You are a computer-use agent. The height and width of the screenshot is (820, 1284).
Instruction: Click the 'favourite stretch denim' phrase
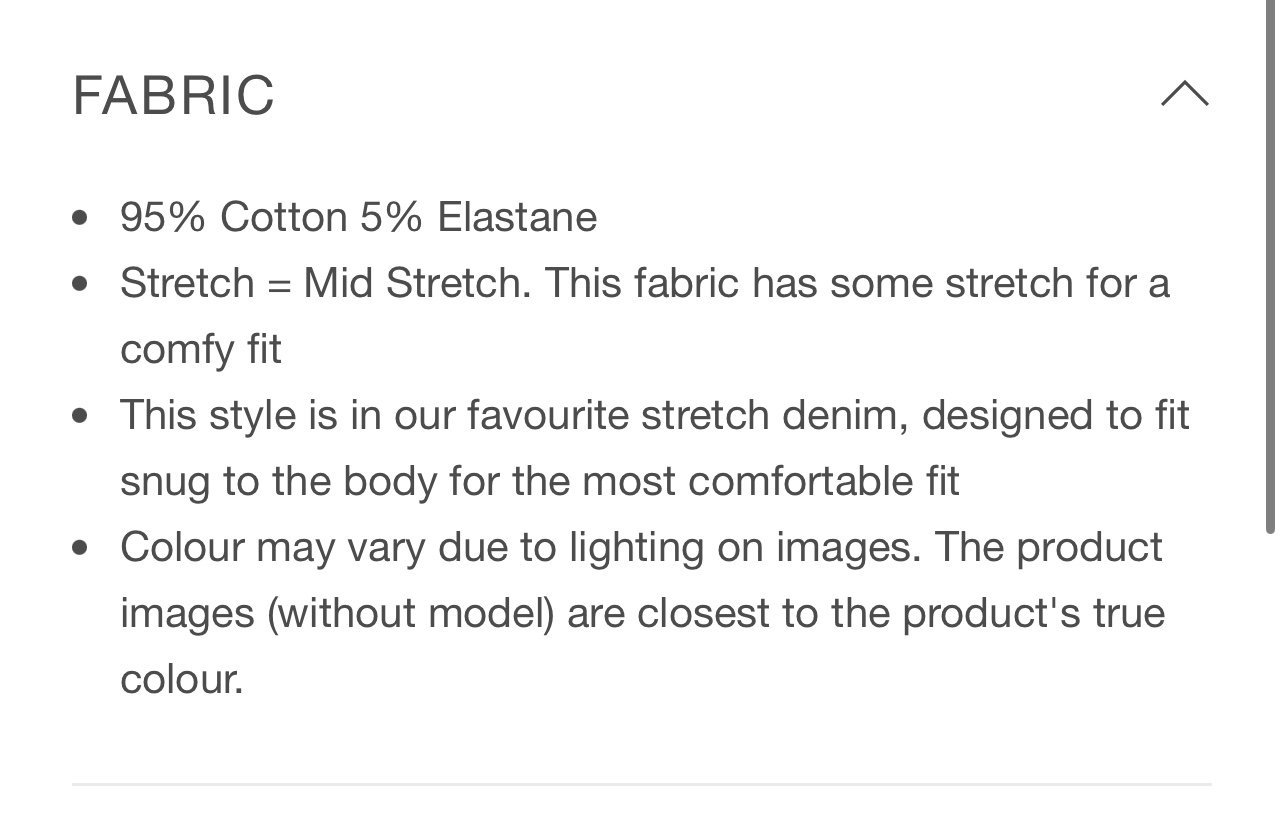pyautogui.click(x=672, y=415)
